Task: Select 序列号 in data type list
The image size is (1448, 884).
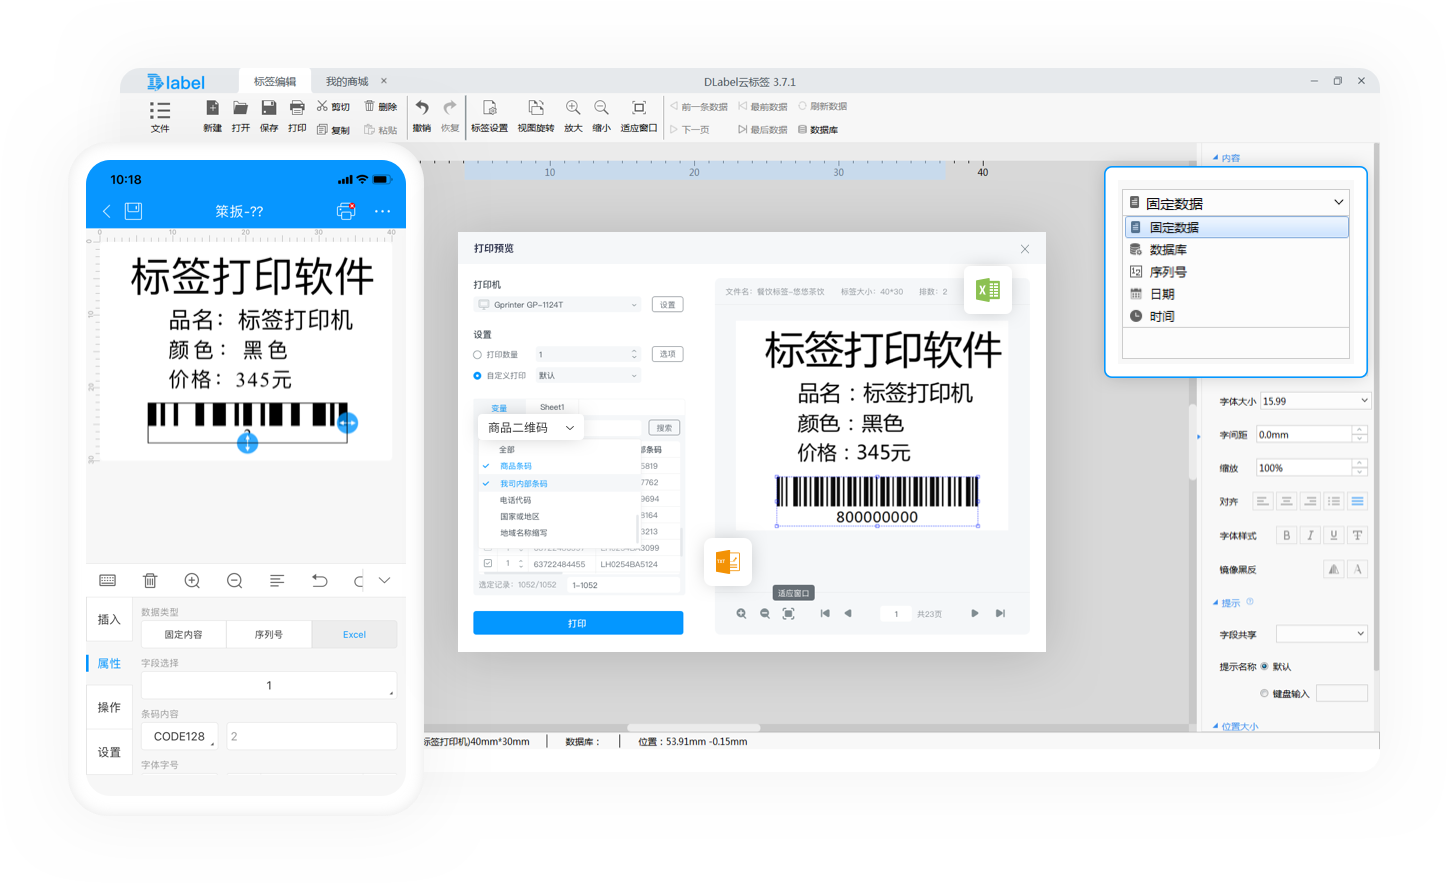Action: (1237, 272)
